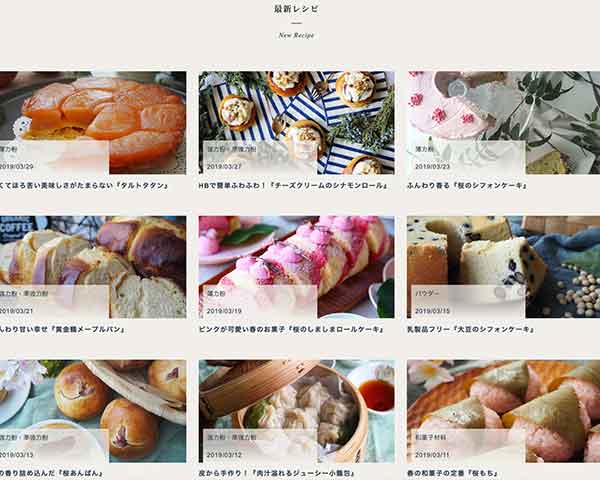Open the sakura mochi recipe image

point(503,411)
